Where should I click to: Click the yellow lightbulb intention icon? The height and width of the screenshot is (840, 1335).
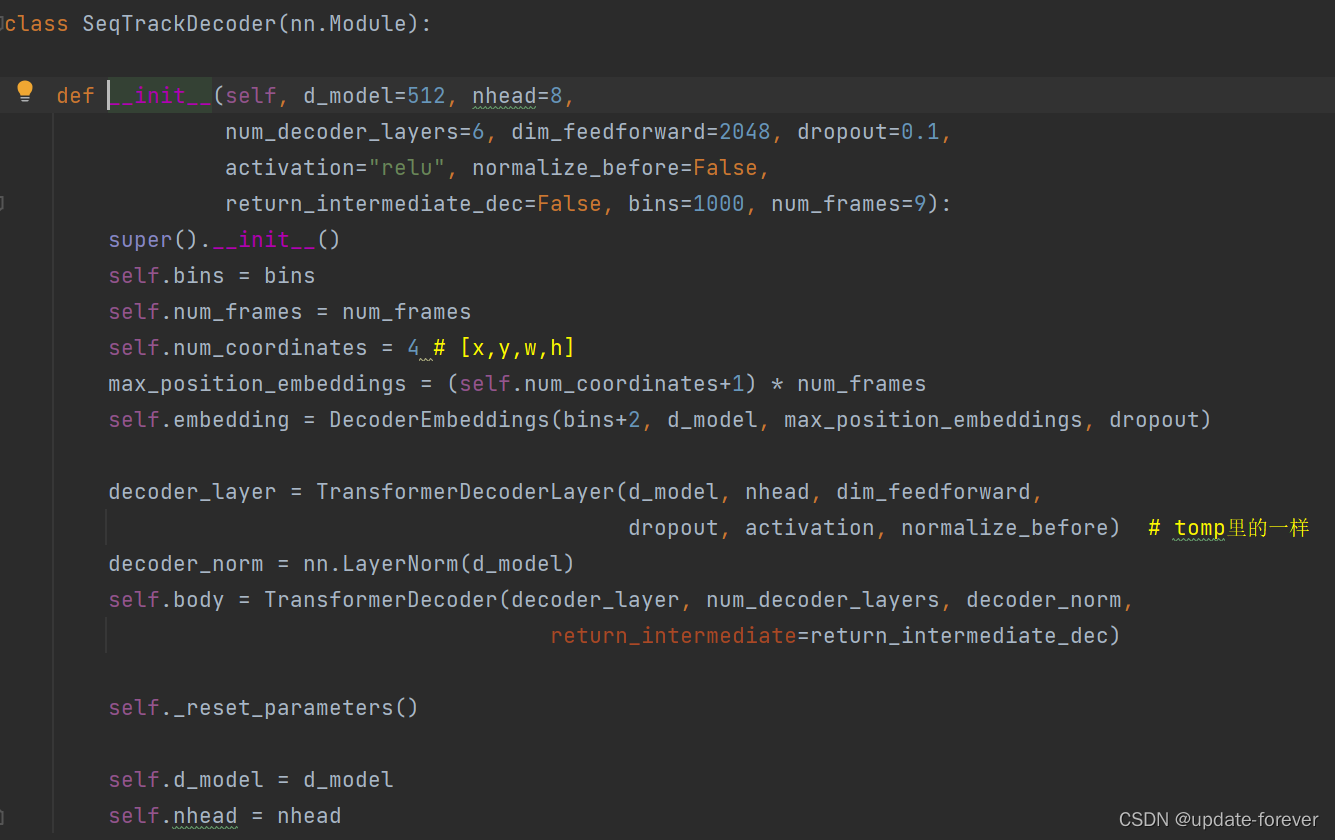[25, 92]
